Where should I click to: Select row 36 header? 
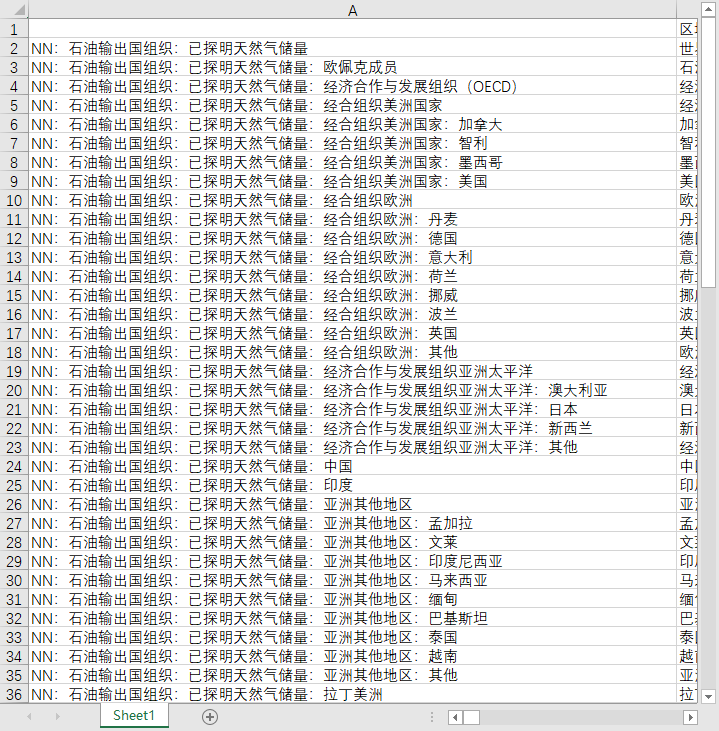point(14,694)
